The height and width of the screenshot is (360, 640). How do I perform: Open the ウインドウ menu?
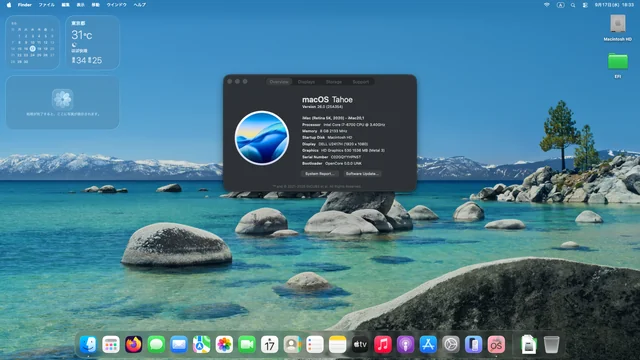point(117,5)
